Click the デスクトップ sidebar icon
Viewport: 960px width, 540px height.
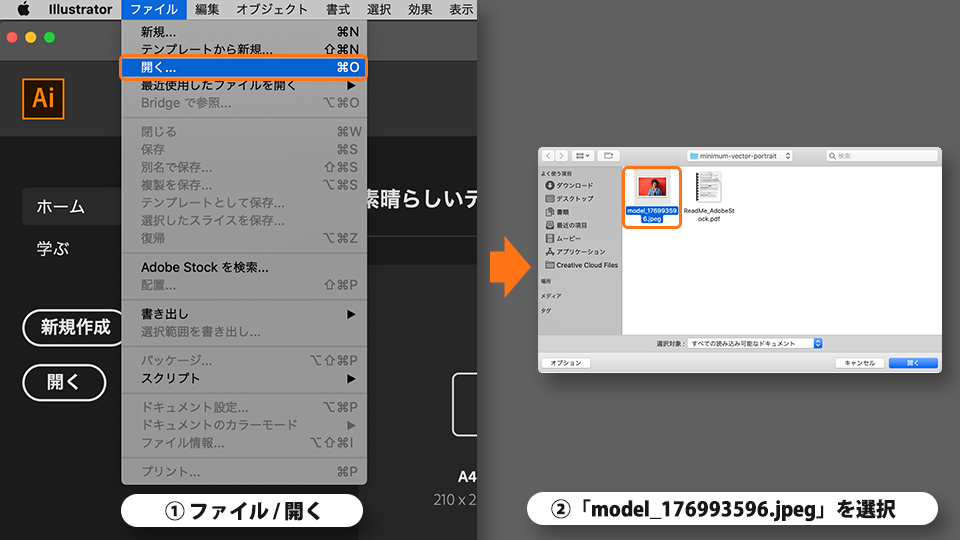tap(550, 198)
